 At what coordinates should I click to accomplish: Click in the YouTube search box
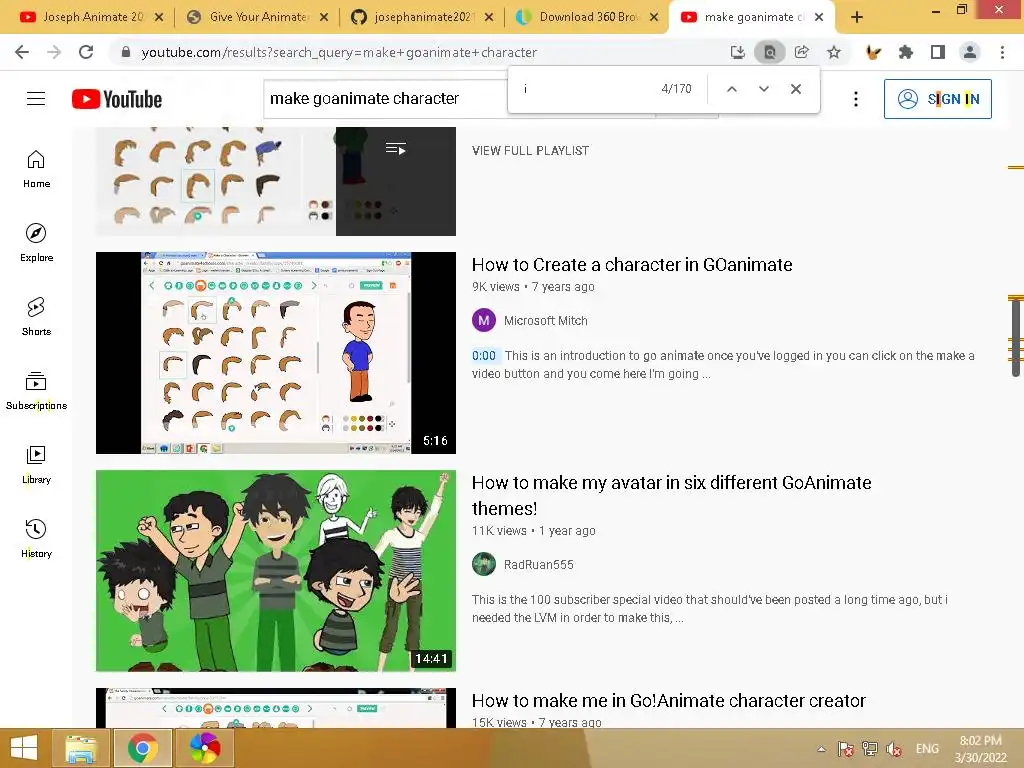pos(385,99)
